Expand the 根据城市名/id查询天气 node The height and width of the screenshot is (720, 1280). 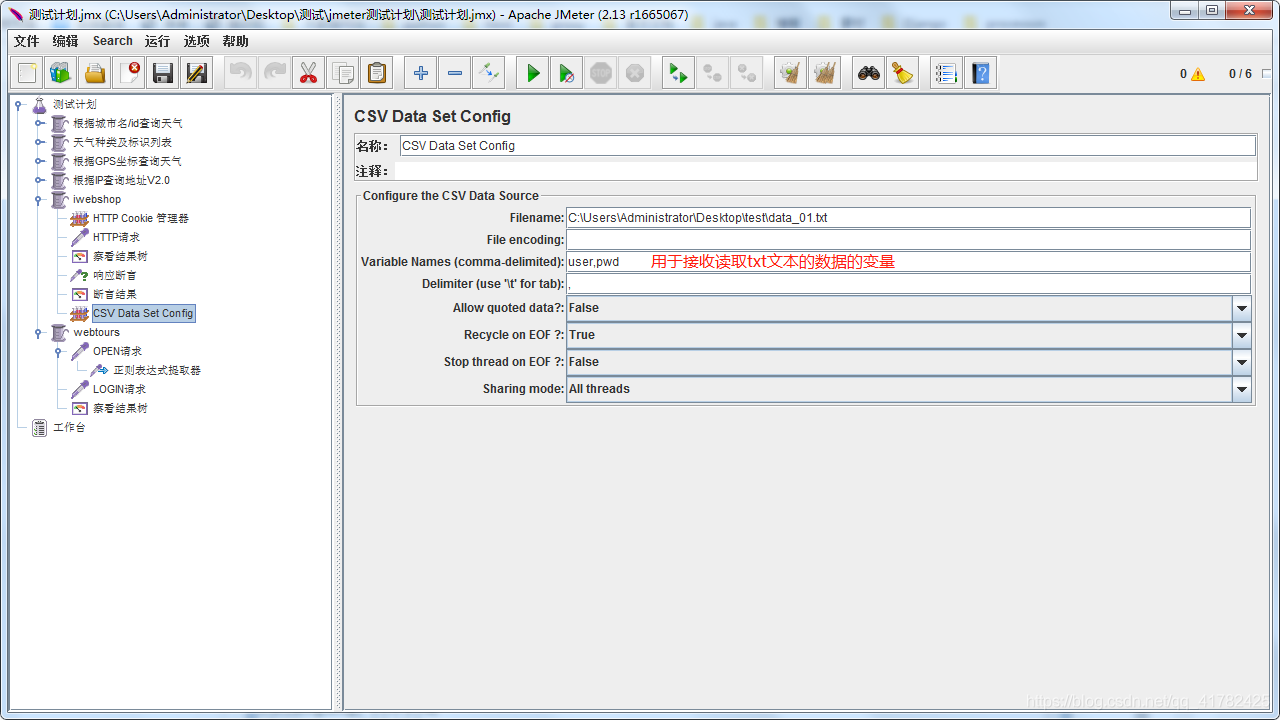(x=39, y=123)
